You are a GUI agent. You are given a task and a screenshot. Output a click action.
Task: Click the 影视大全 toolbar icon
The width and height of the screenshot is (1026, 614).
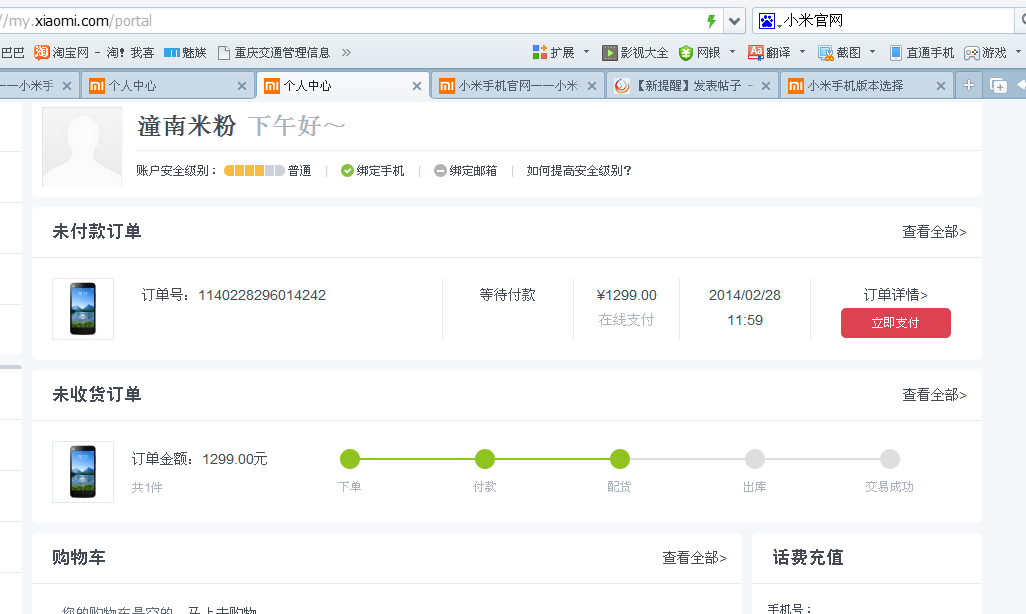tap(609, 52)
